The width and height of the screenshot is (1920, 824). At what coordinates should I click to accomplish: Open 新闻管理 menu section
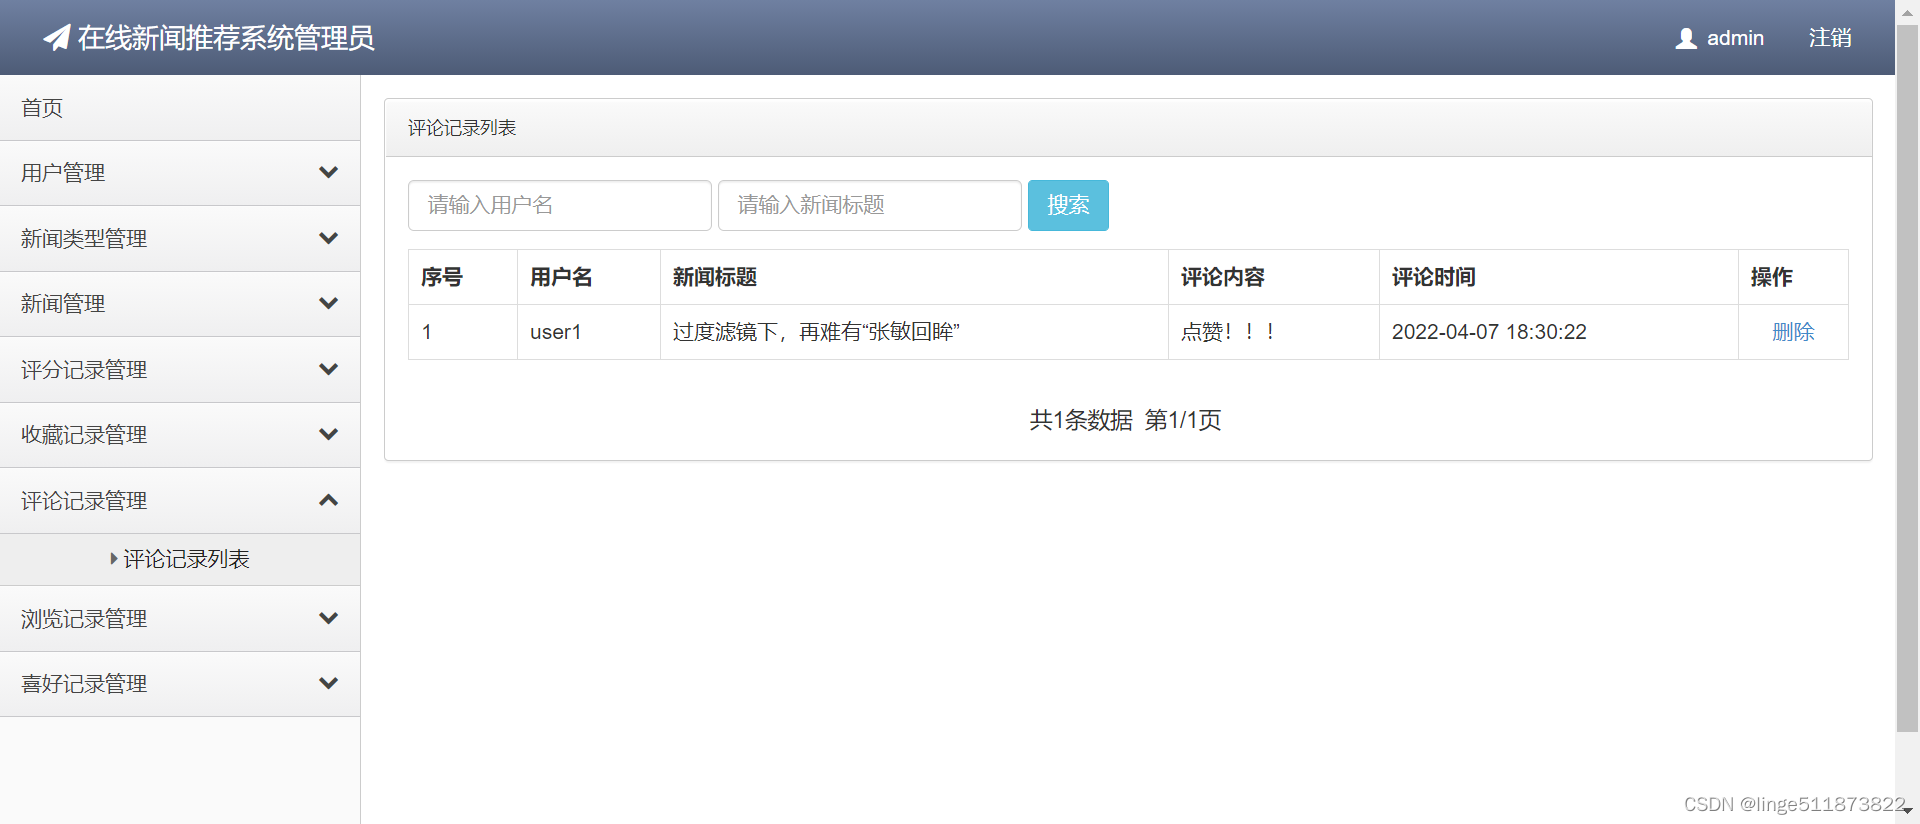point(180,304)
